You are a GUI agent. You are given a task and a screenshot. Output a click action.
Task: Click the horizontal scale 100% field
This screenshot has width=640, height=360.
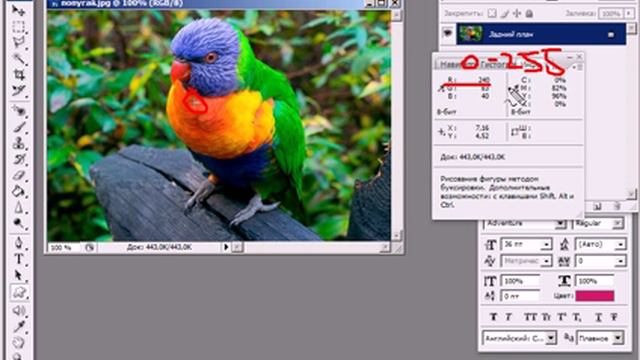(595, 281)
